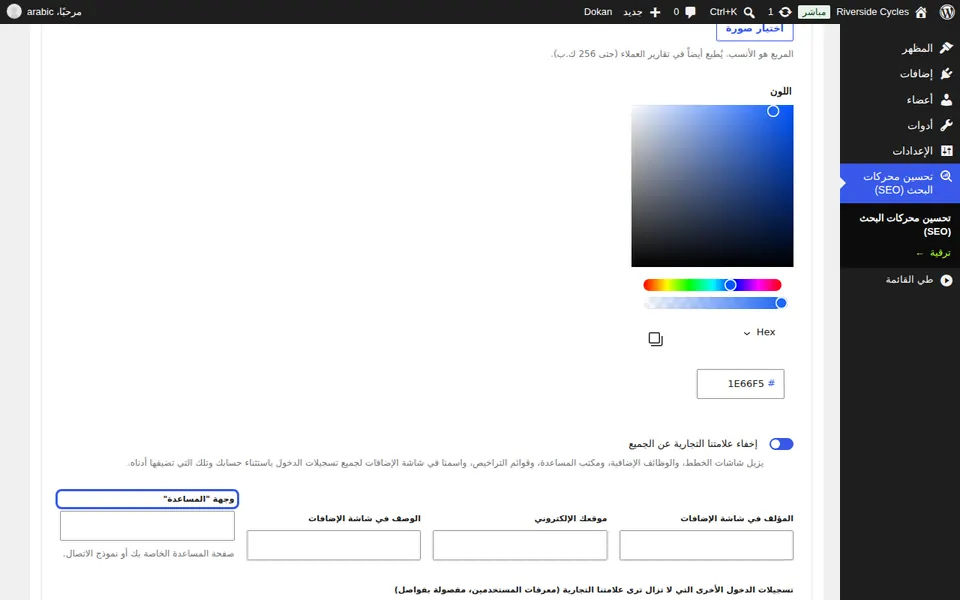
Task: Click the user avatar in admin bar
Action: (x=14, y=12)
